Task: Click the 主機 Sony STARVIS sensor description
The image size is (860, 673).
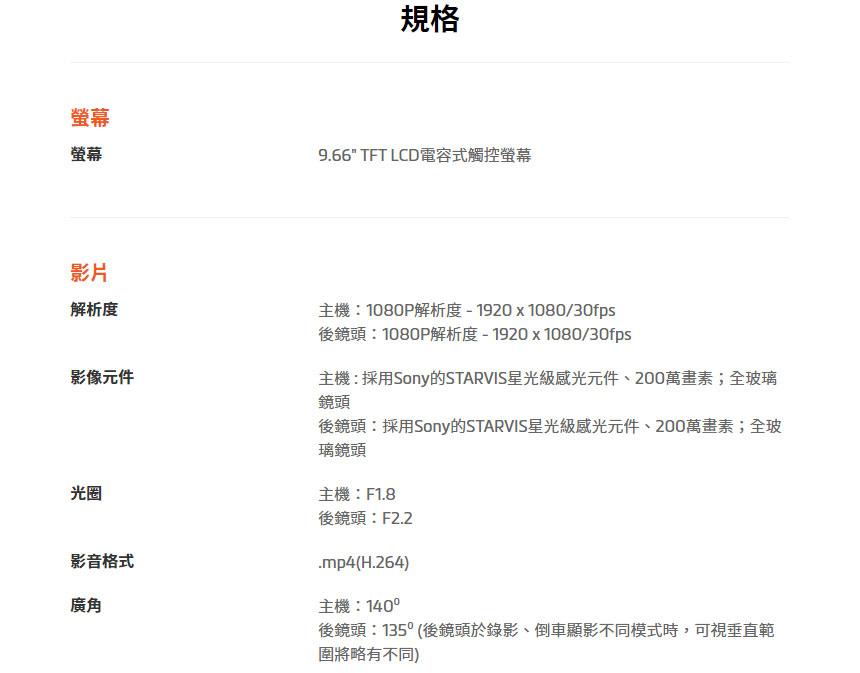Action: 548,379
